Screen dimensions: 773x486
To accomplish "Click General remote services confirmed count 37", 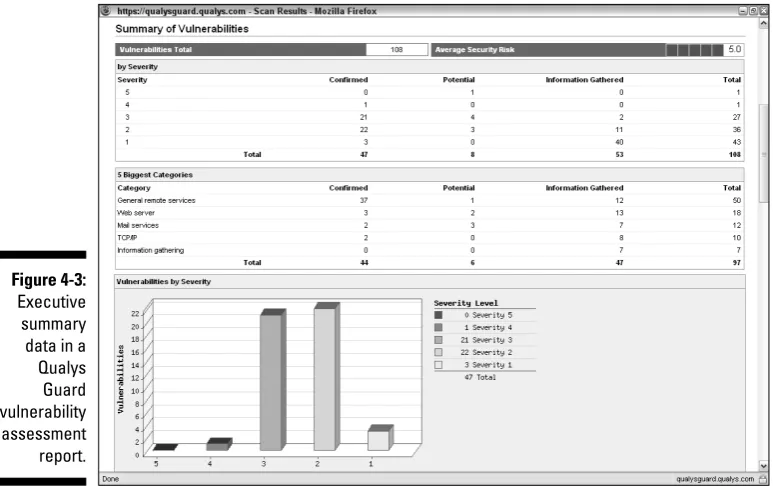I will (x=364, y=200).
